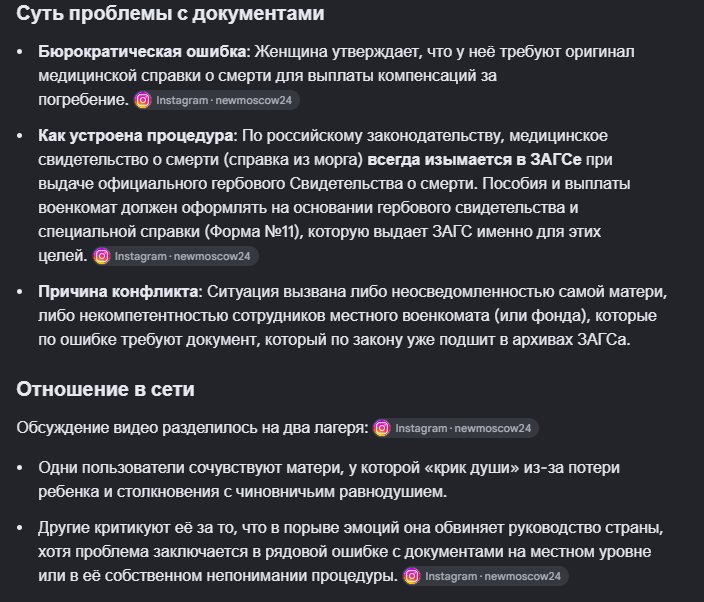
Task: Click the heading 'Отношение в сети'
Action: (106, 389)
